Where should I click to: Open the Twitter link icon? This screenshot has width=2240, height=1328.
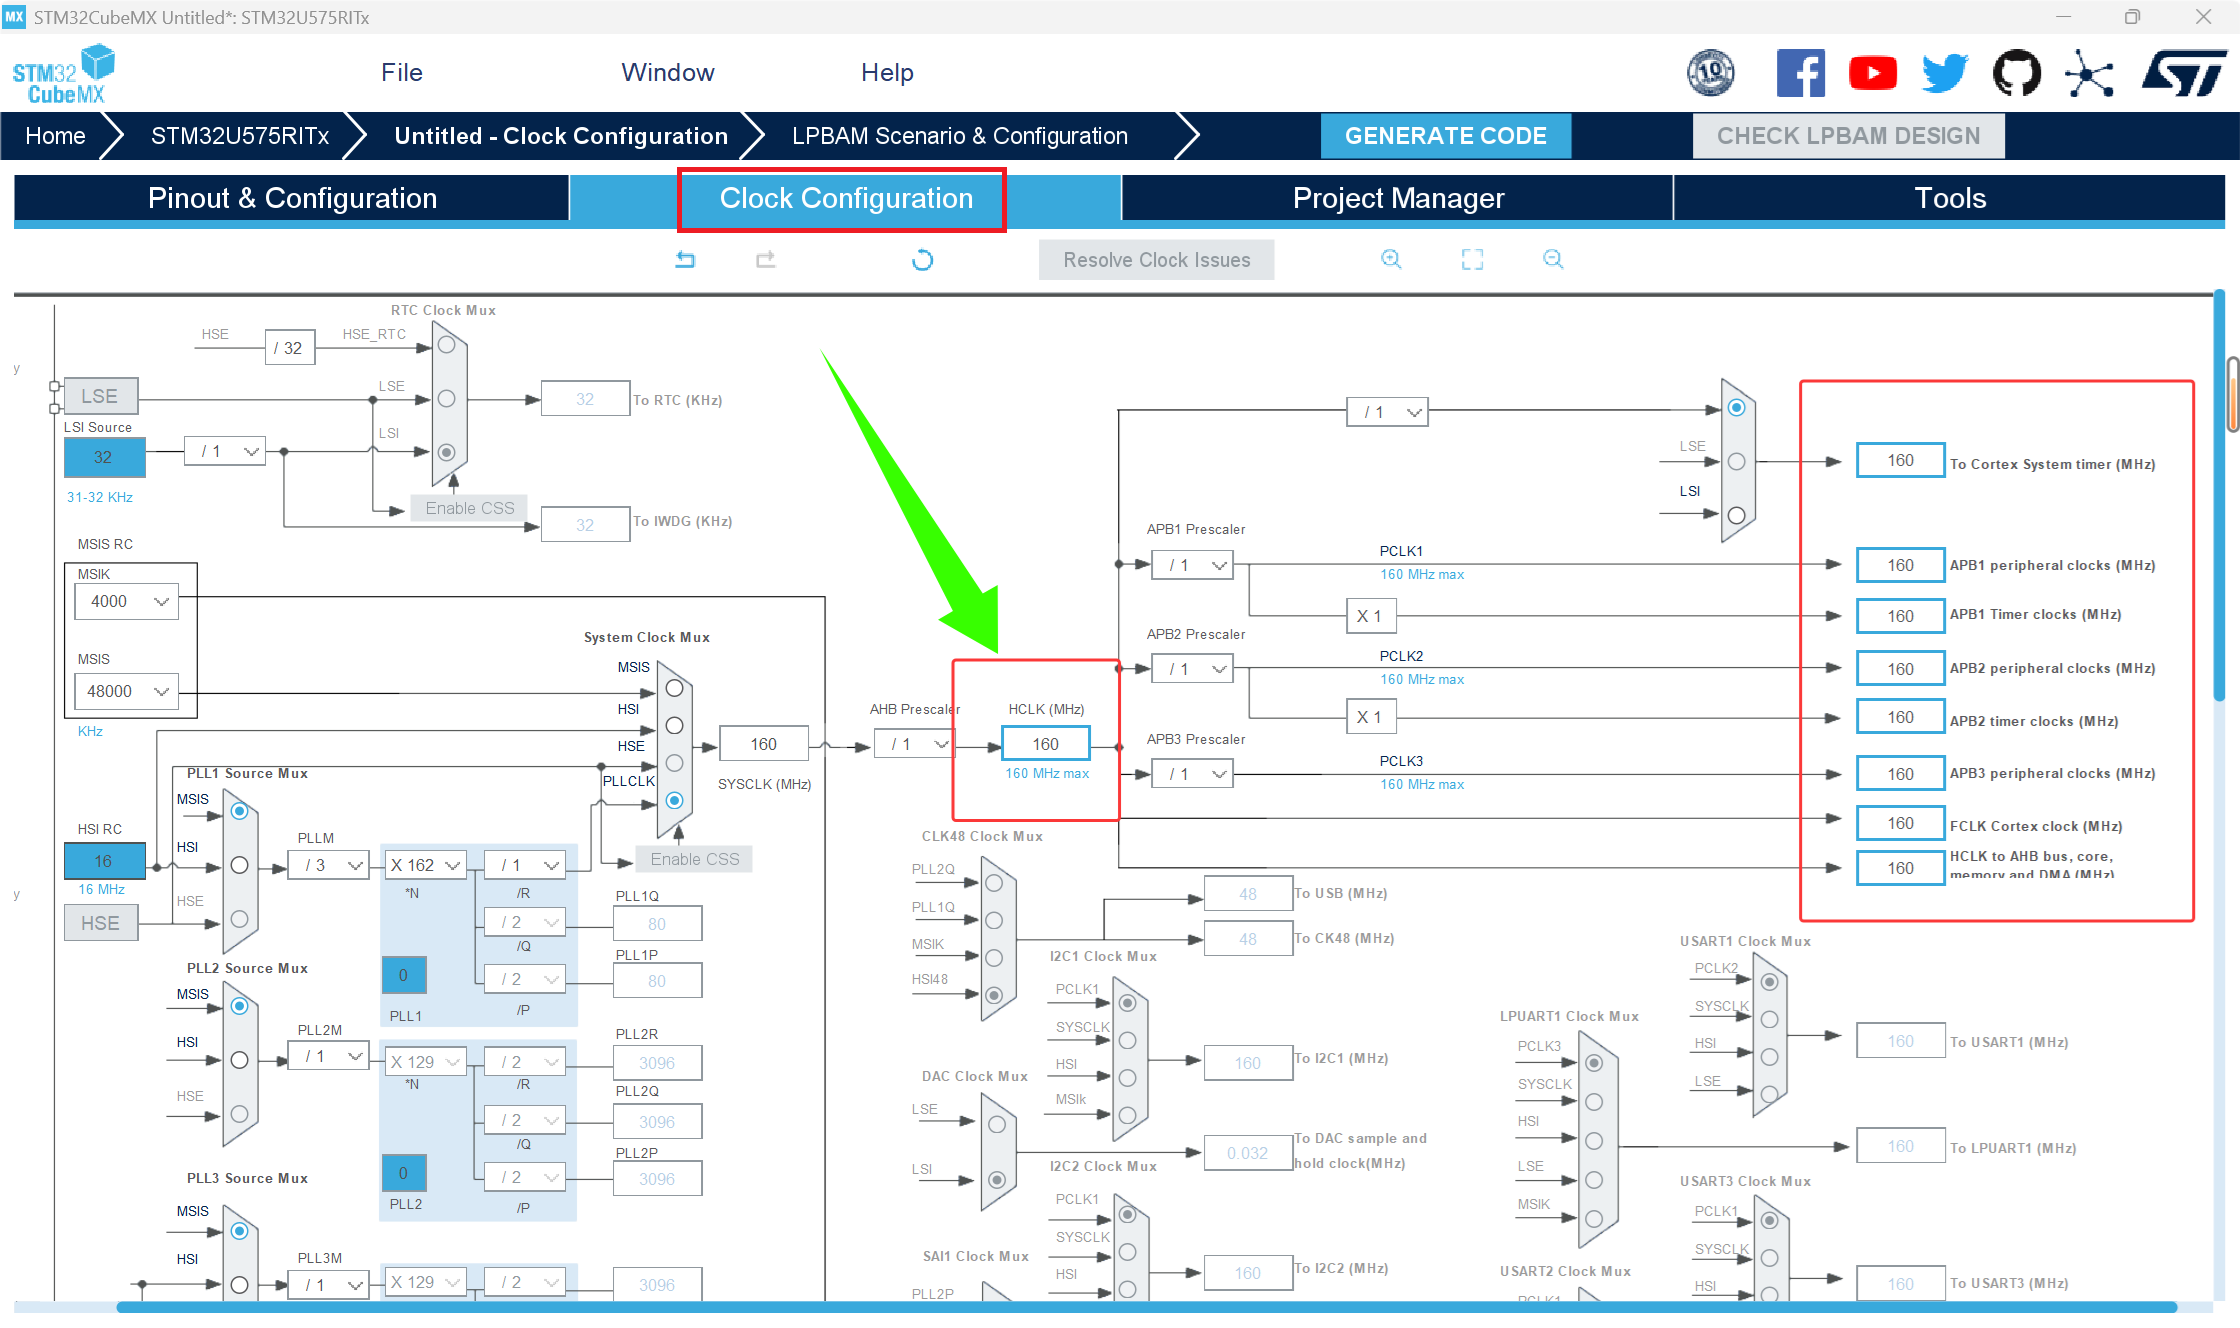[x=1945, y=73]
